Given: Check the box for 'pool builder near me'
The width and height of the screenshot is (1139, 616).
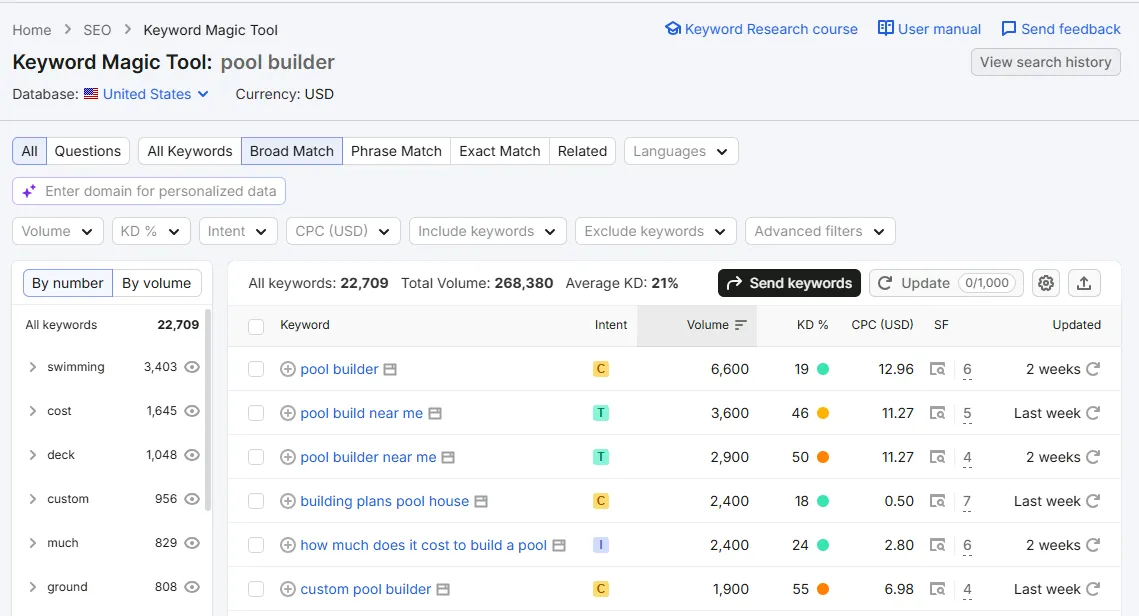Looking at the screenshot, I should pos(256,457).
